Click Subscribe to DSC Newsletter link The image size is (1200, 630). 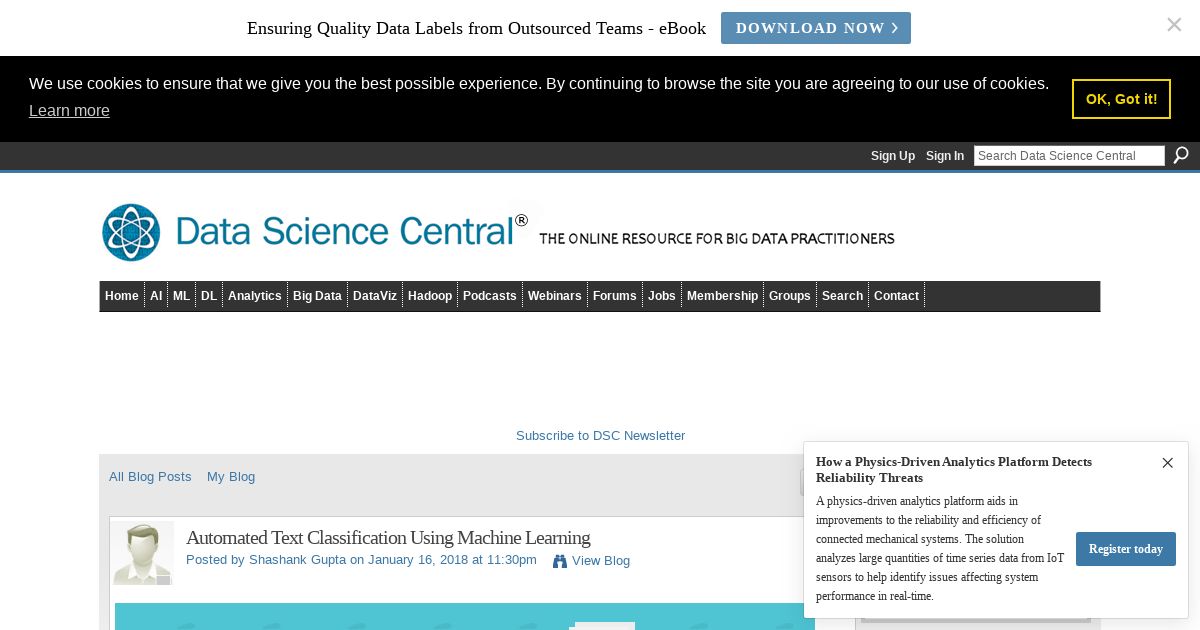coord(600,436)
